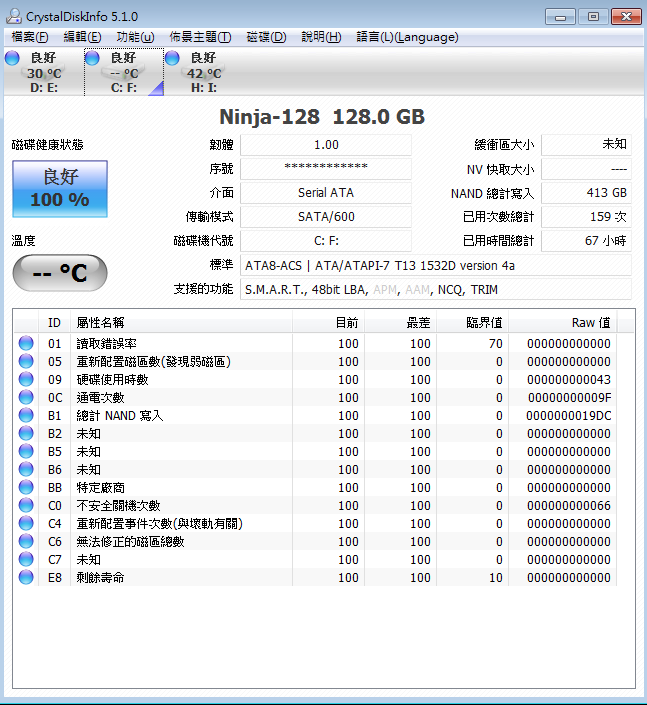647x705 pixels.
Task: Click the 臨界值 column header
Action: (x=473, y=322)
